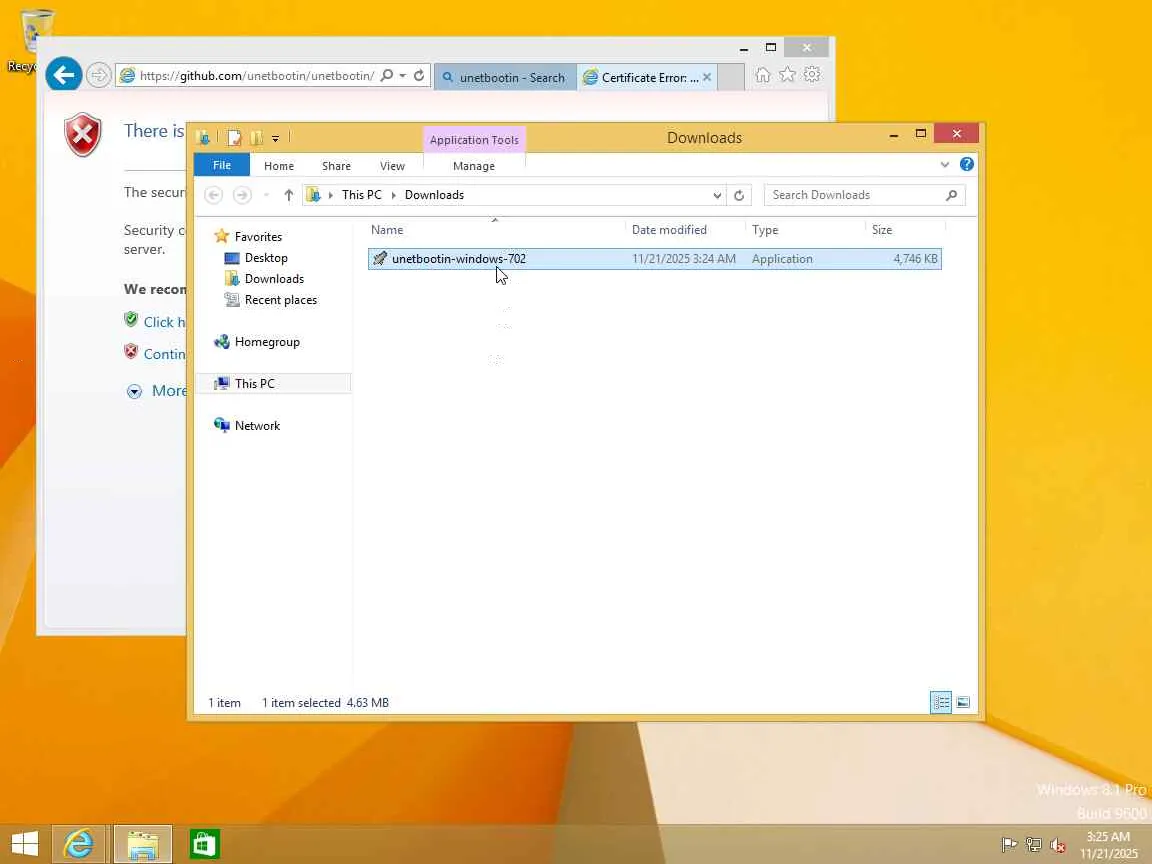1152x864 pixels.
Task: Close the Certificate Error tab
Action: click(707, 77)
